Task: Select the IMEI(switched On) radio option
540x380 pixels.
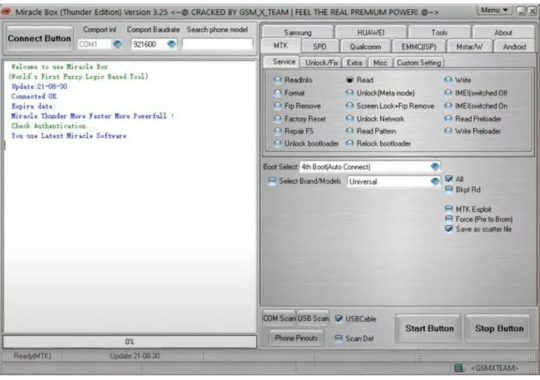Action: pos(476,106)
